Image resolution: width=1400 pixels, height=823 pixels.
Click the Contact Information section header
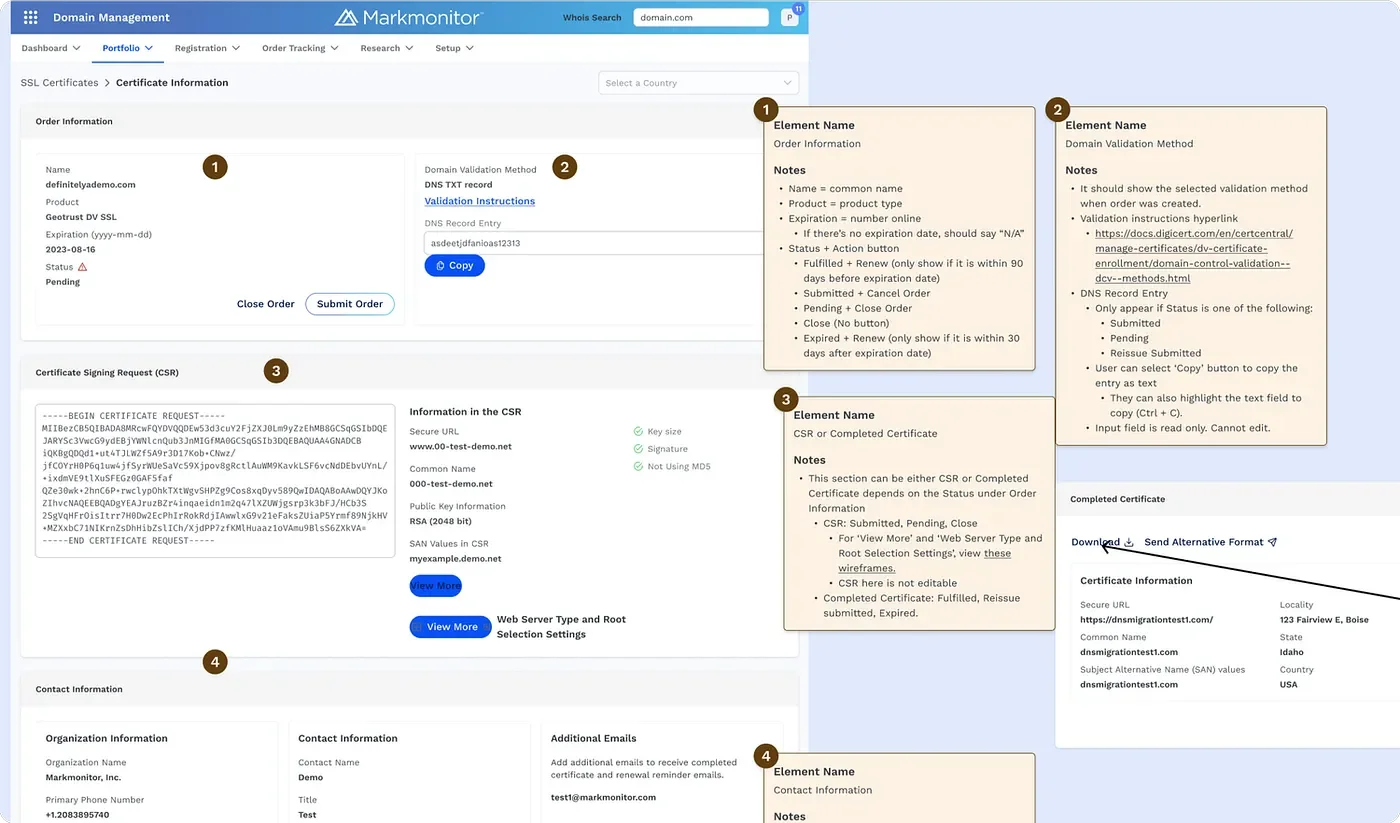[x=79, y=689]
